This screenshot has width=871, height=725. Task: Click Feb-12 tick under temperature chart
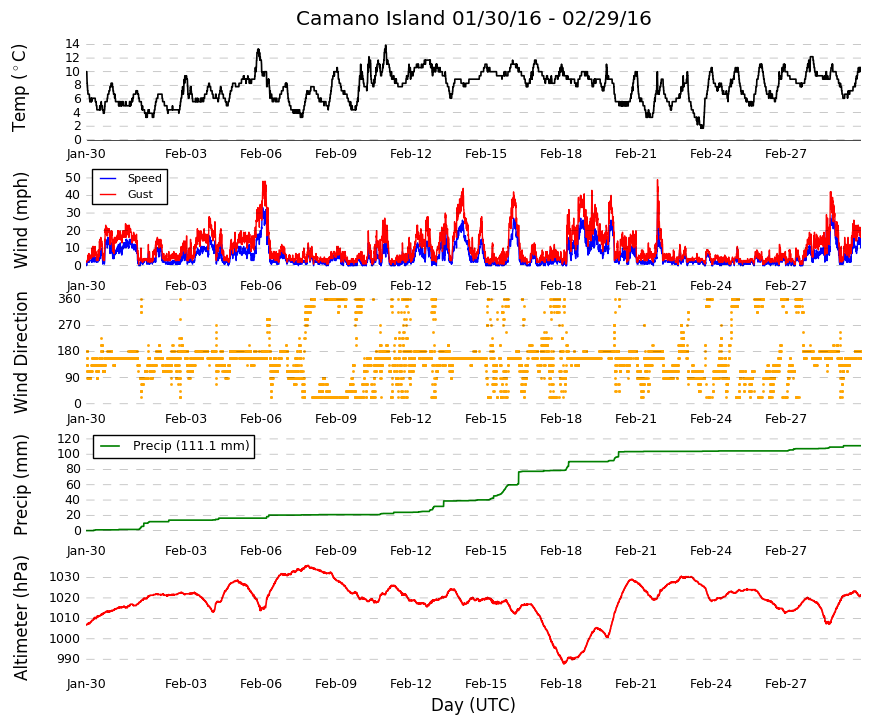(411, 154)
